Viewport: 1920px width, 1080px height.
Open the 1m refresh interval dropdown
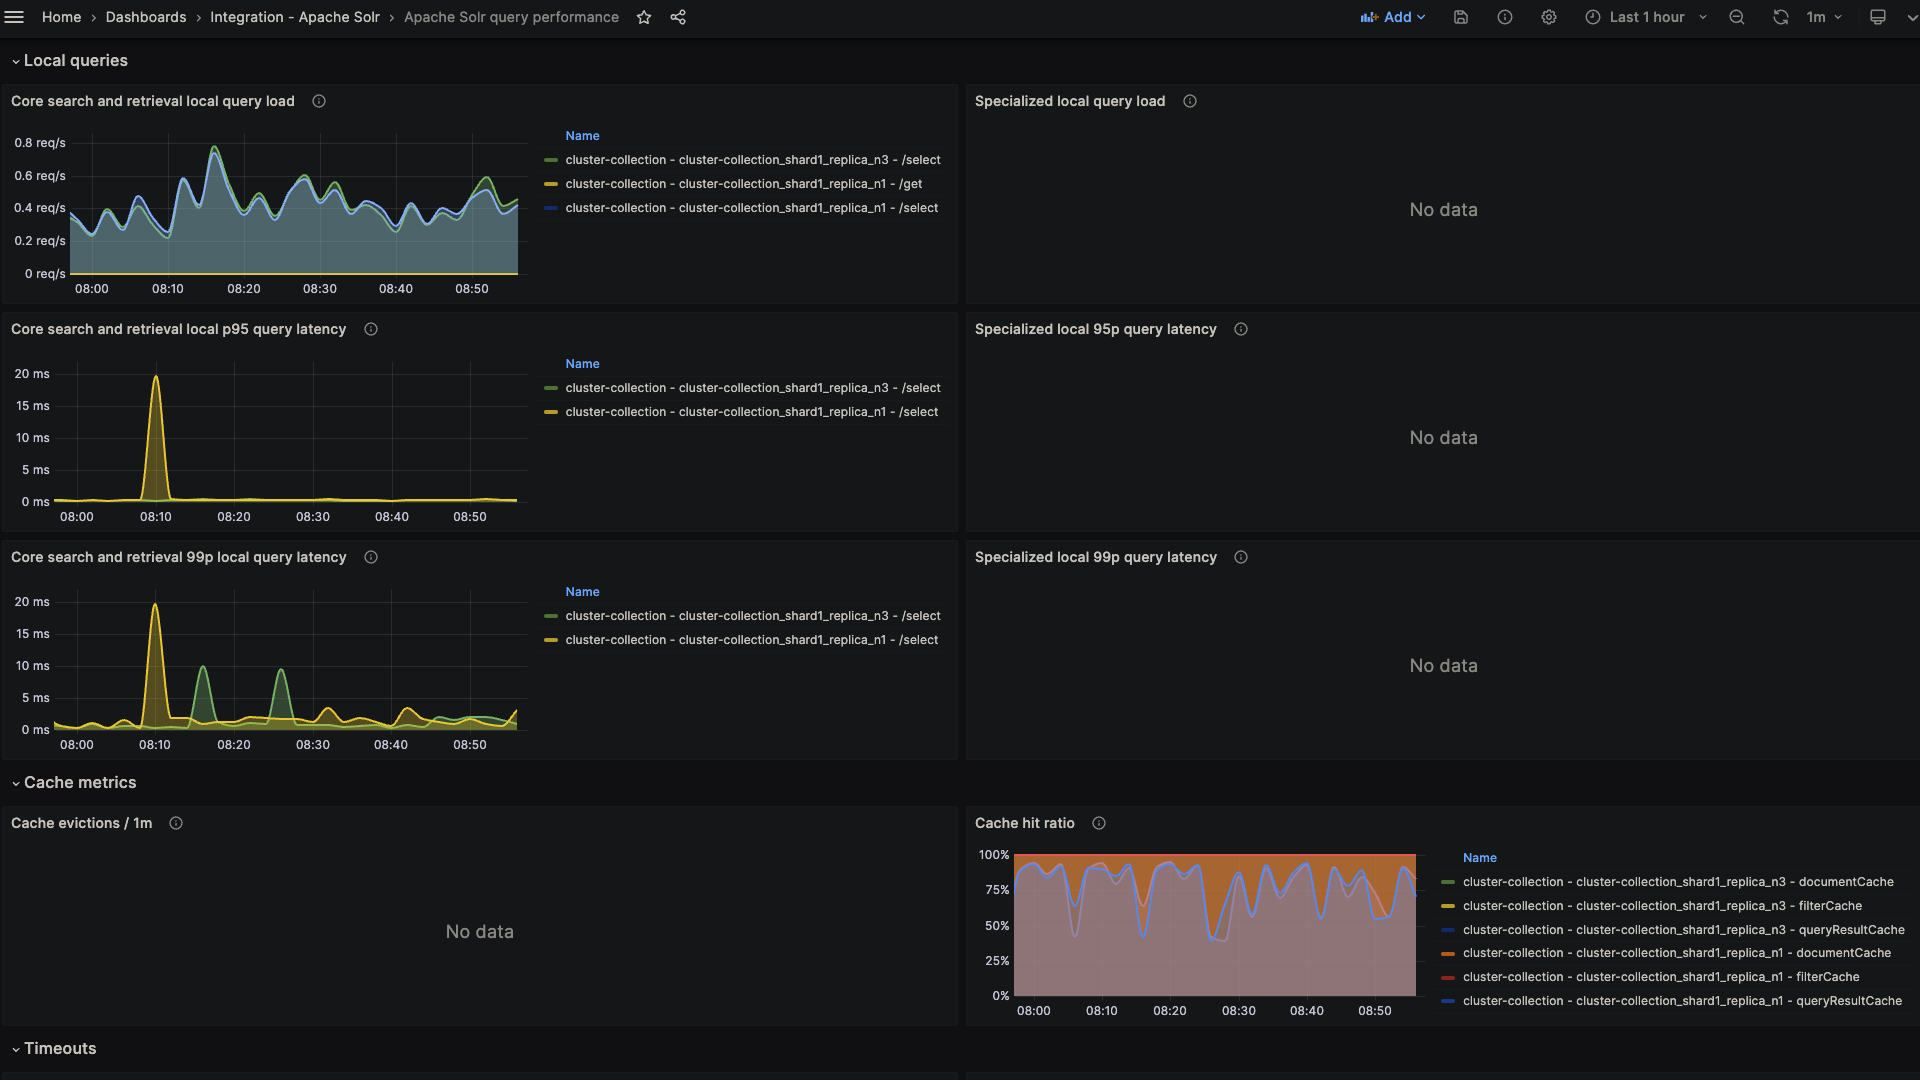coord(1825,17)
